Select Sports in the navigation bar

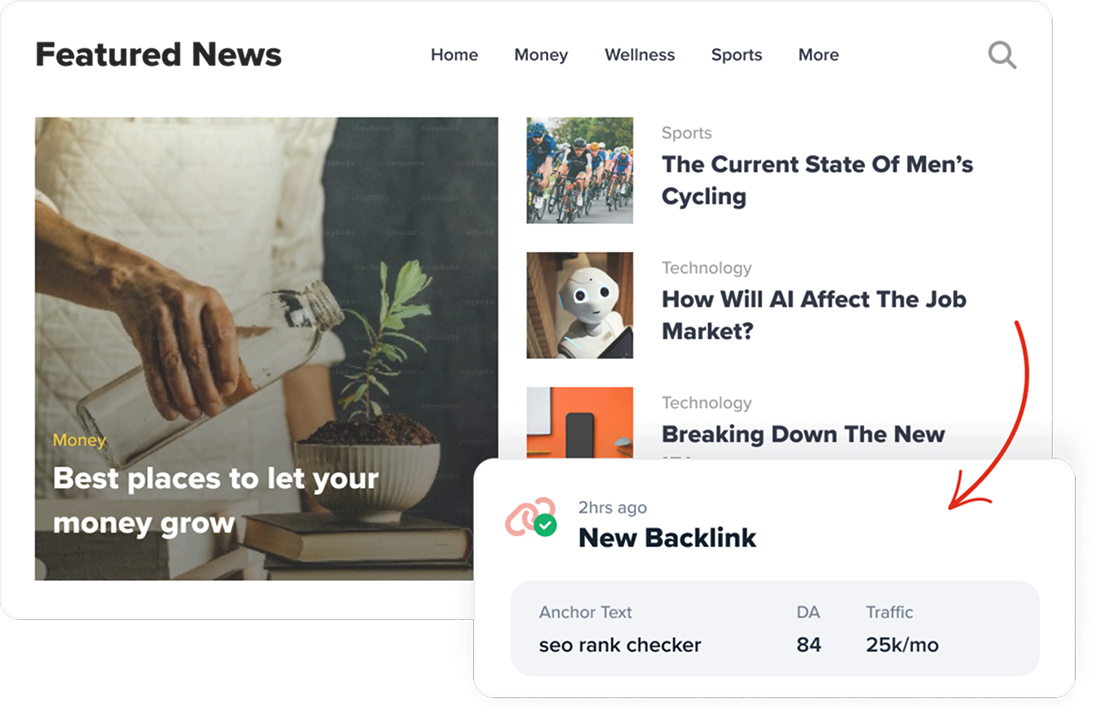point(737,55)
